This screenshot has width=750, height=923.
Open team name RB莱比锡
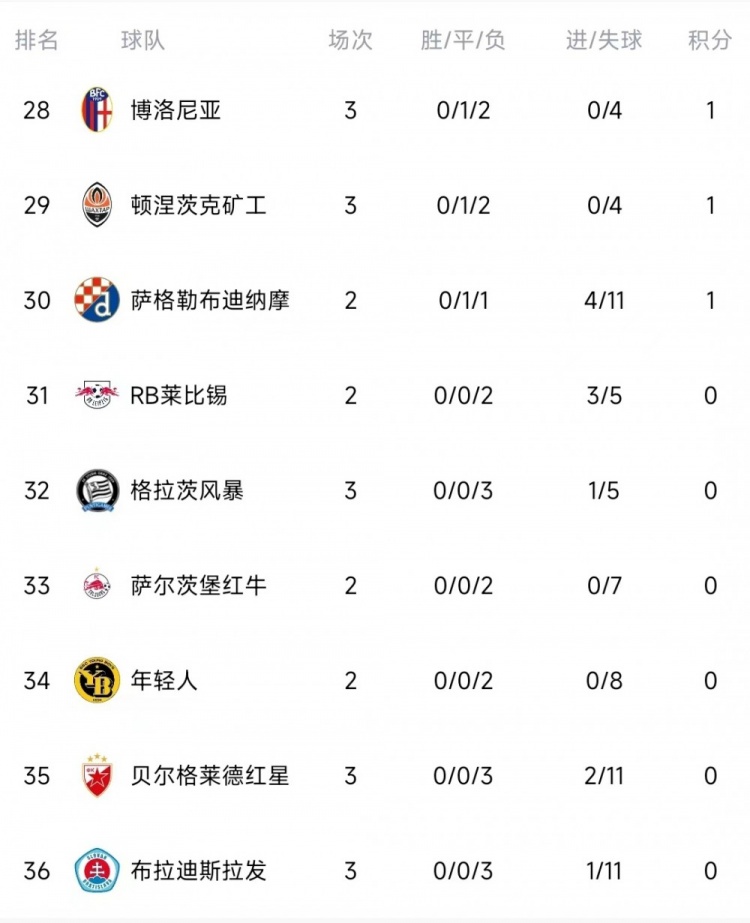pos(179,395)
